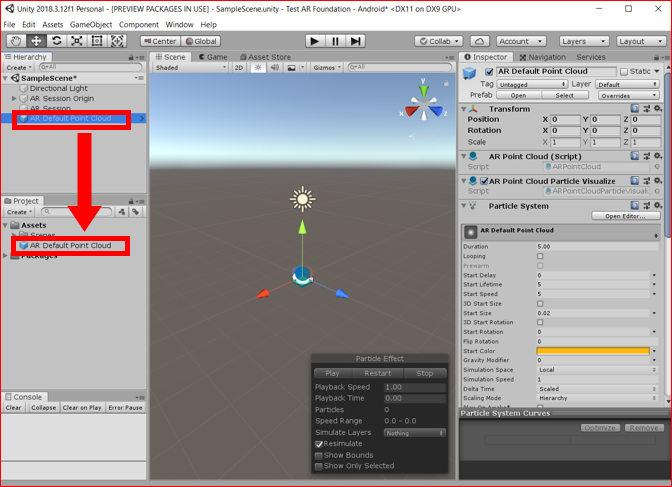
Task: Click the Inspector lock icon
Action: click(x=656, y=57)
